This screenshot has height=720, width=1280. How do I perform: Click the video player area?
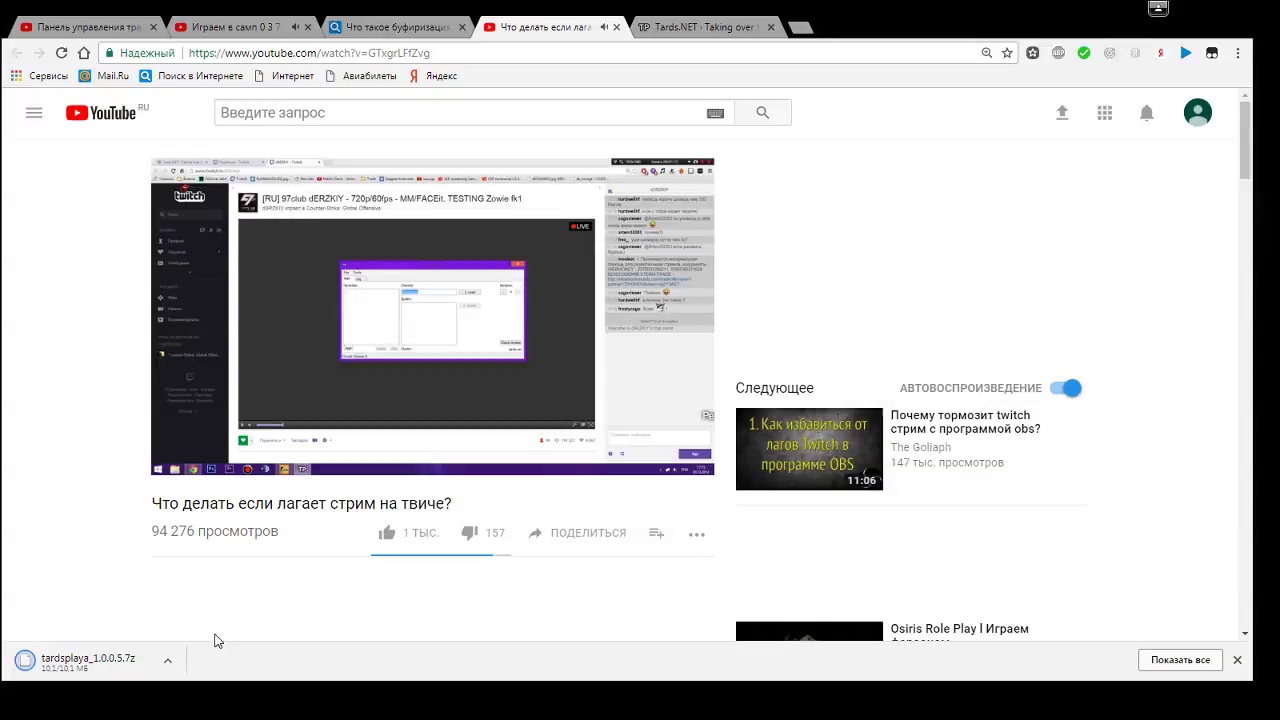click(x=432, y=316)
